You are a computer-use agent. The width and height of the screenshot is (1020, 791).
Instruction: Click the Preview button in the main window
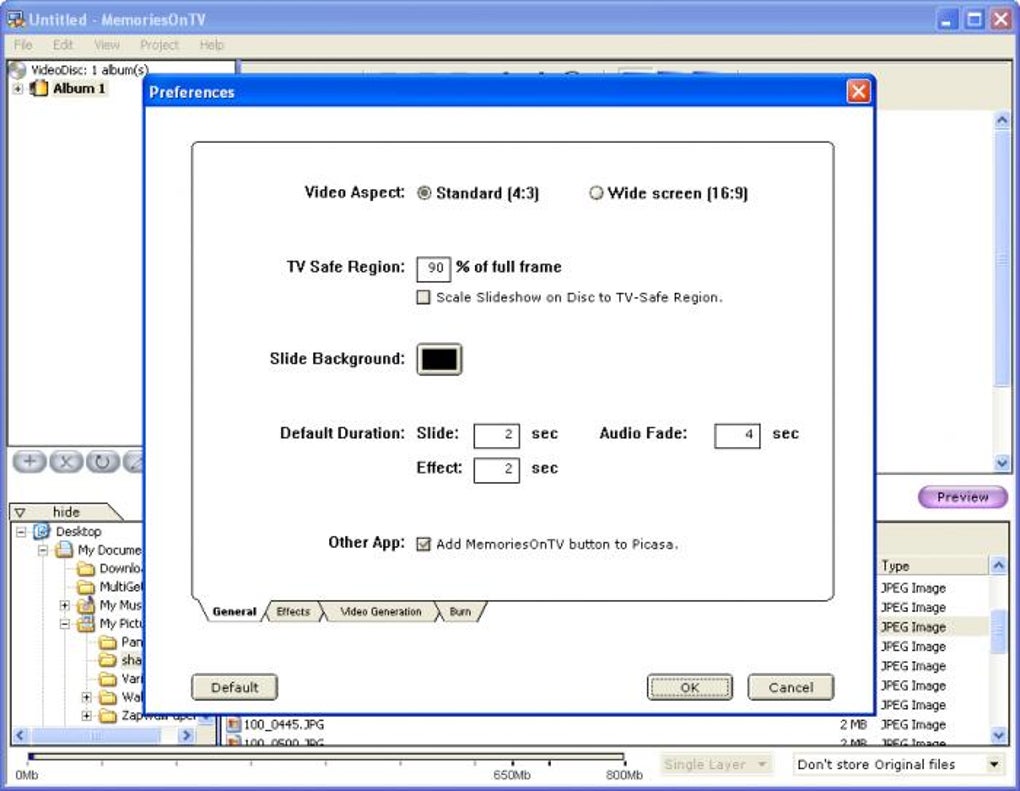point(963,497)
